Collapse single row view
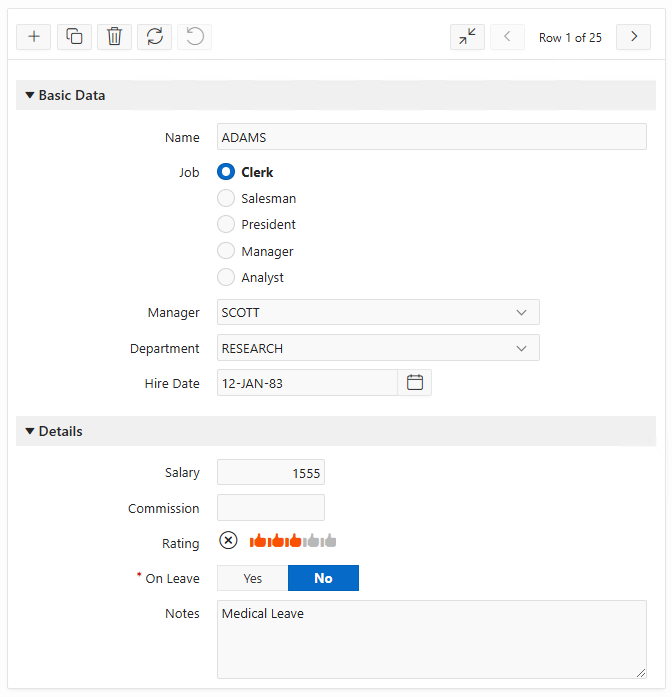The image size is (672, 697). click(467, 37)
